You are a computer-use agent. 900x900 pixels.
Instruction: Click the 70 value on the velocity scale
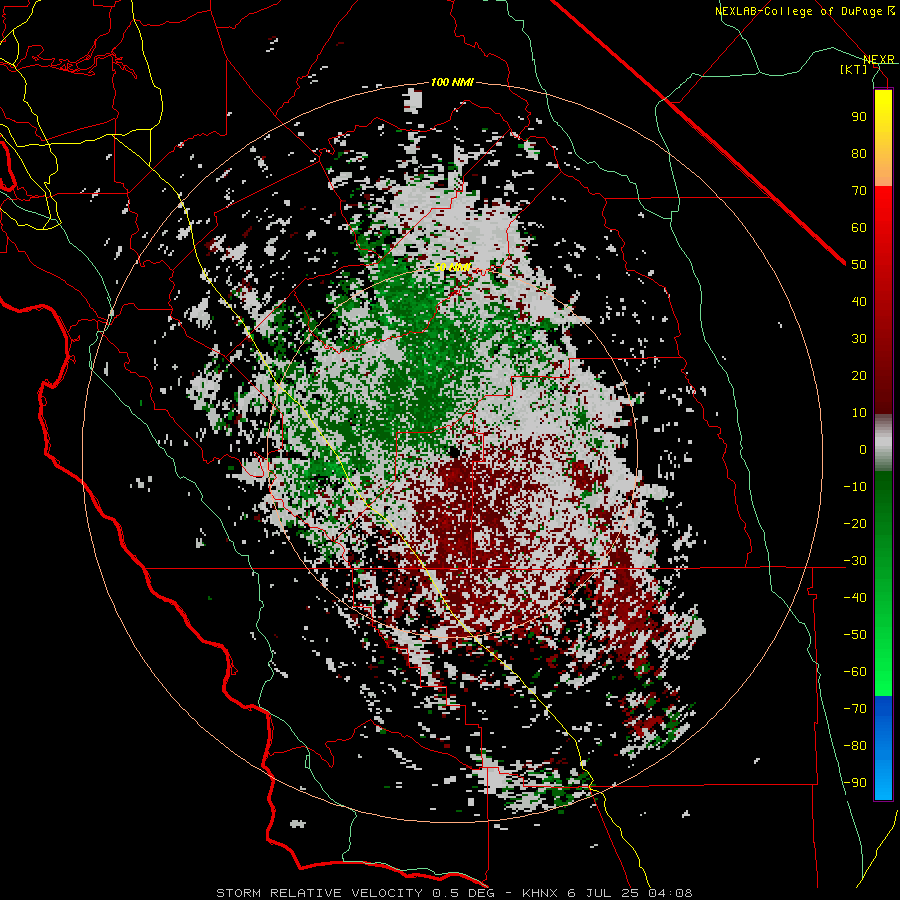859,191
